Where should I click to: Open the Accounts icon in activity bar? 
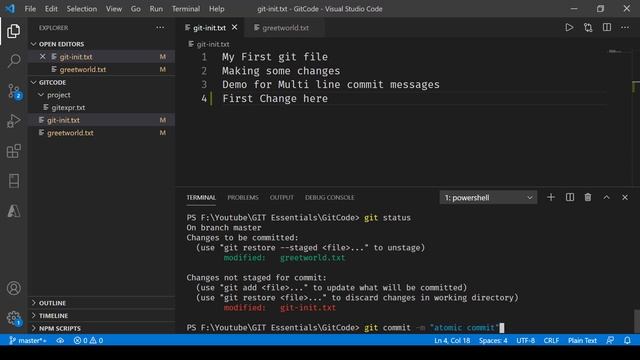[13, 288]
